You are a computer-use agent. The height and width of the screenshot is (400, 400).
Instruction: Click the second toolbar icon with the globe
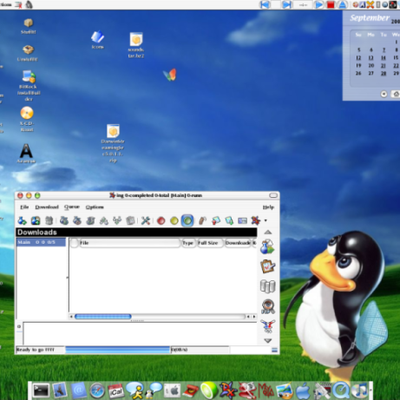pyautogui.click(x=35, y=220)
